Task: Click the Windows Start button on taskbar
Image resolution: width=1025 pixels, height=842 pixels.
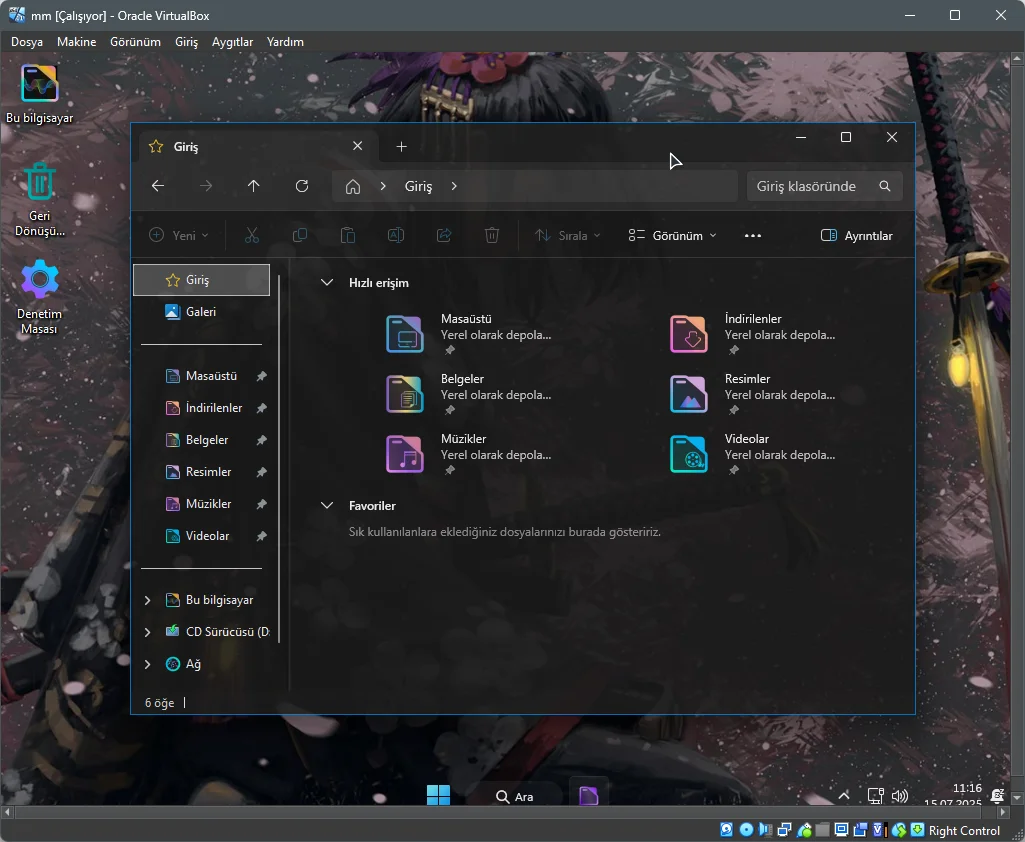Action: tap(438, 796)
